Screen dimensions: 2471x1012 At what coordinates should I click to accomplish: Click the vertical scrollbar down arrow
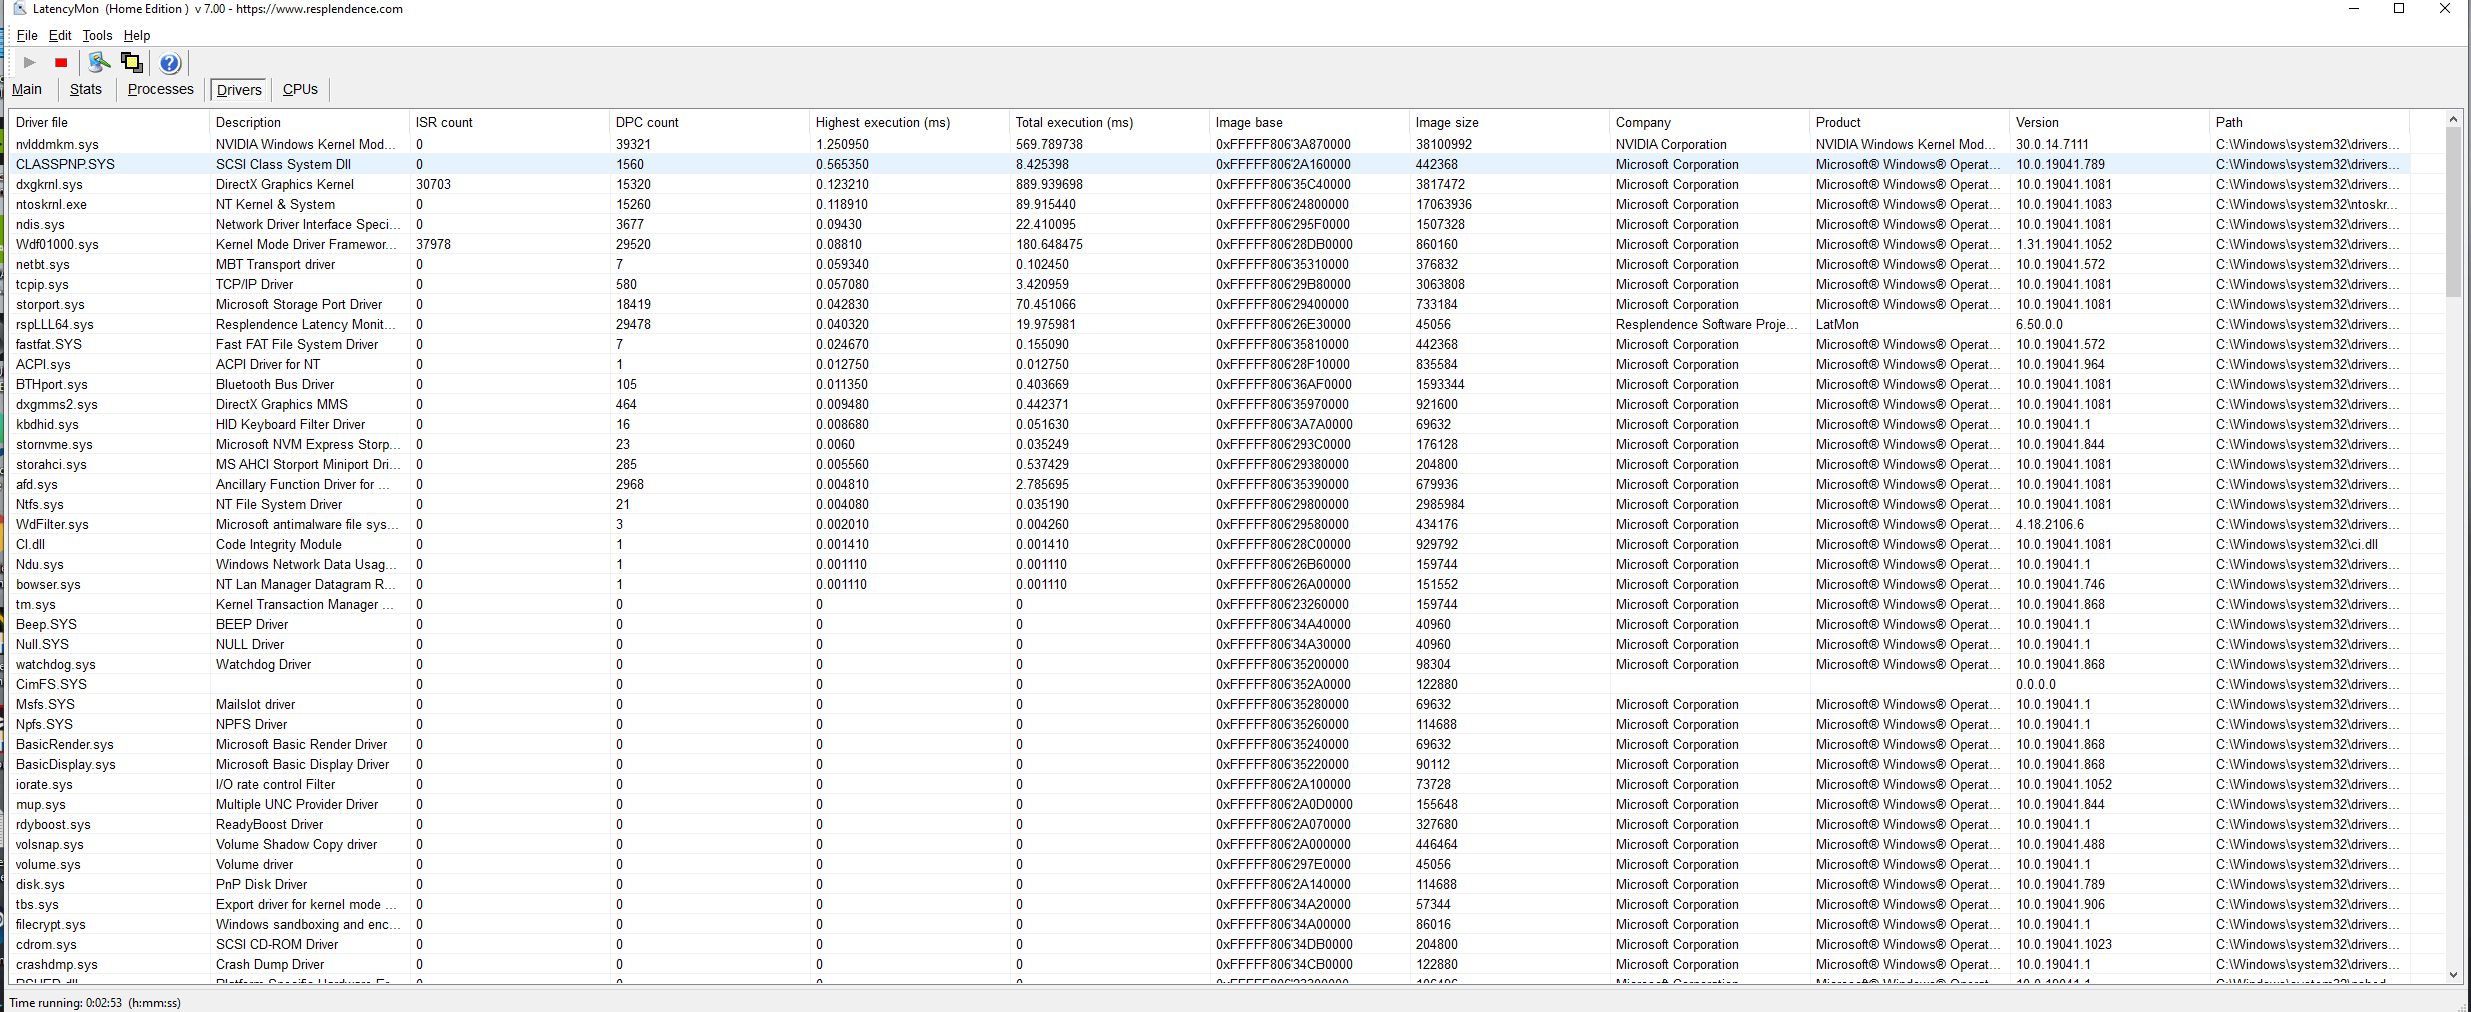(2453, 975)
